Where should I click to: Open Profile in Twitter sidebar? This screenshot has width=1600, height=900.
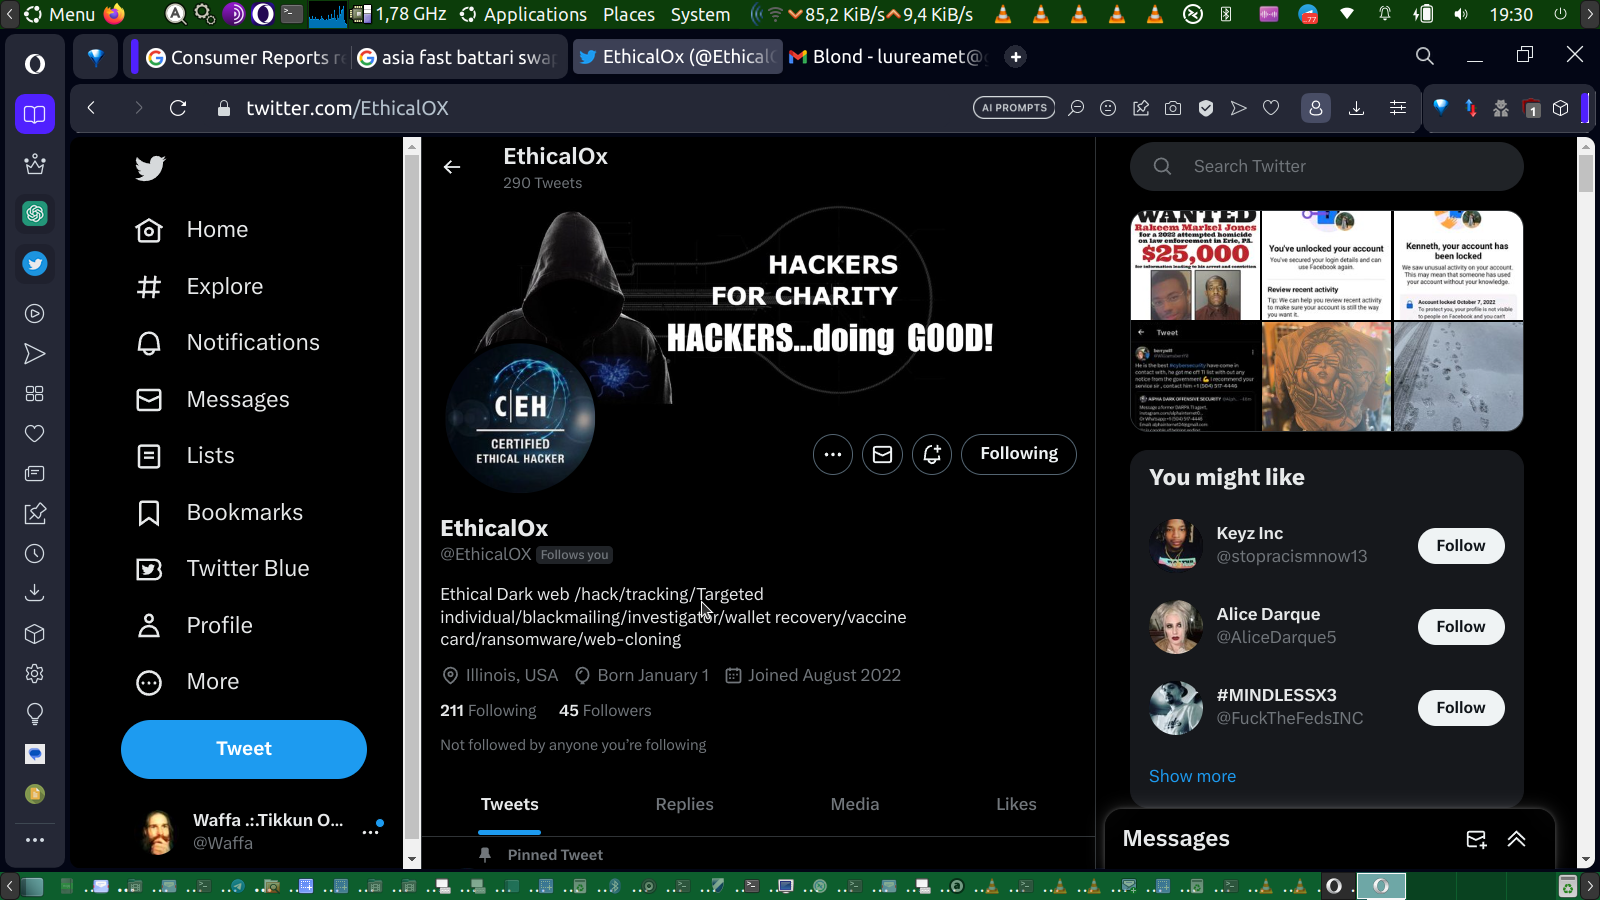tap(194, 626)
